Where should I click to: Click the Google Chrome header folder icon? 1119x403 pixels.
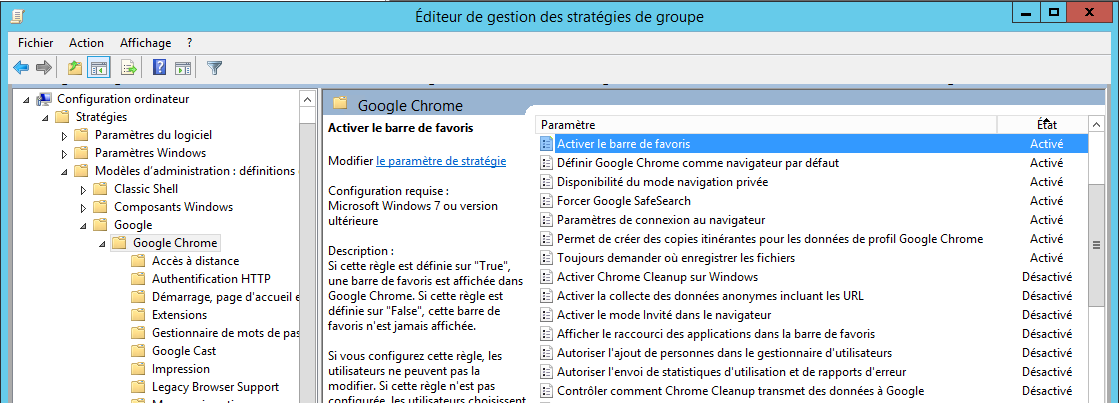click(340, 104)
